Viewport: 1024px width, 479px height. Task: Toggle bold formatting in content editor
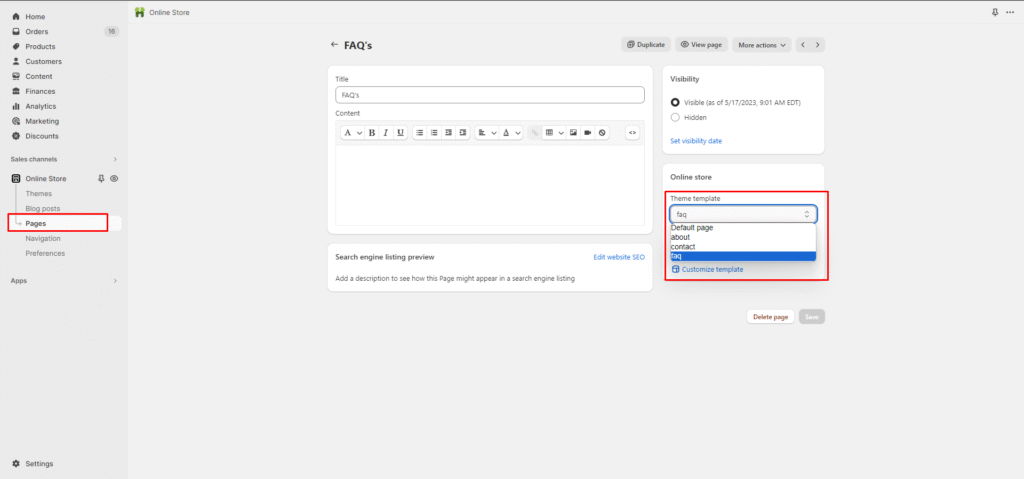pyautogui.click(x=372, y=132)
